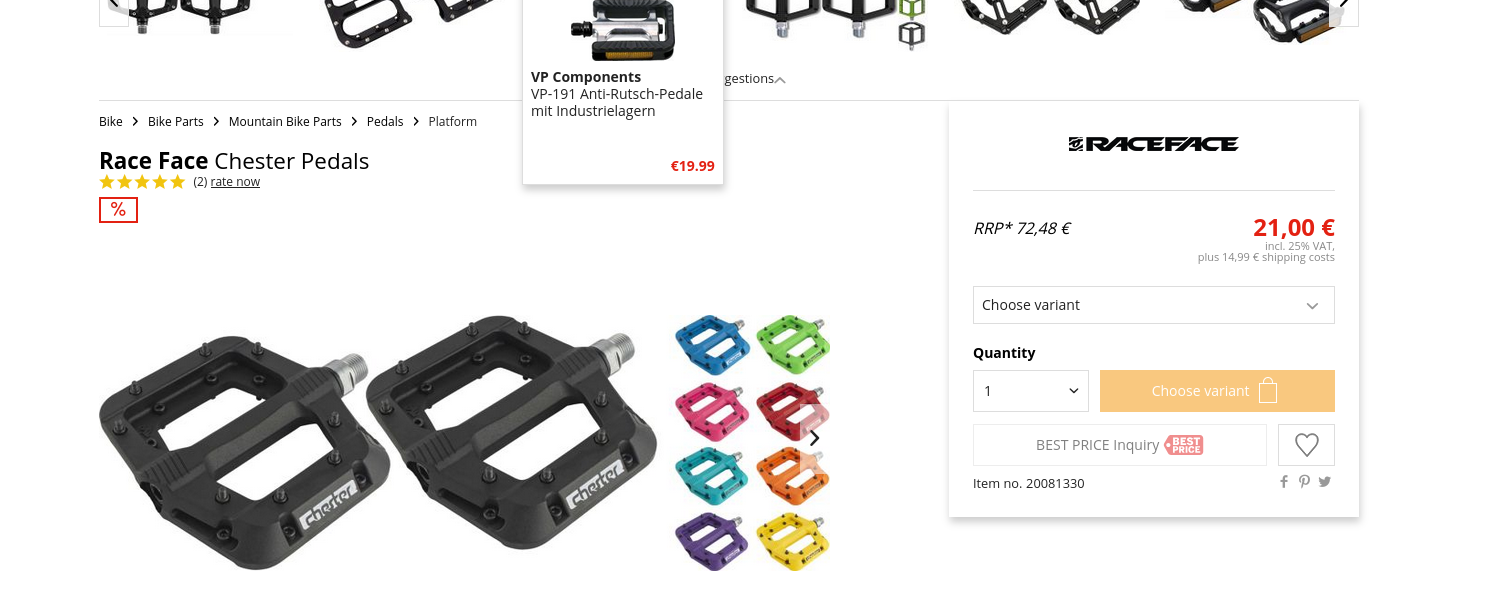1508x603 pixels.
Task: Collapse the suggestions section chevron
Action: (780, 79)
